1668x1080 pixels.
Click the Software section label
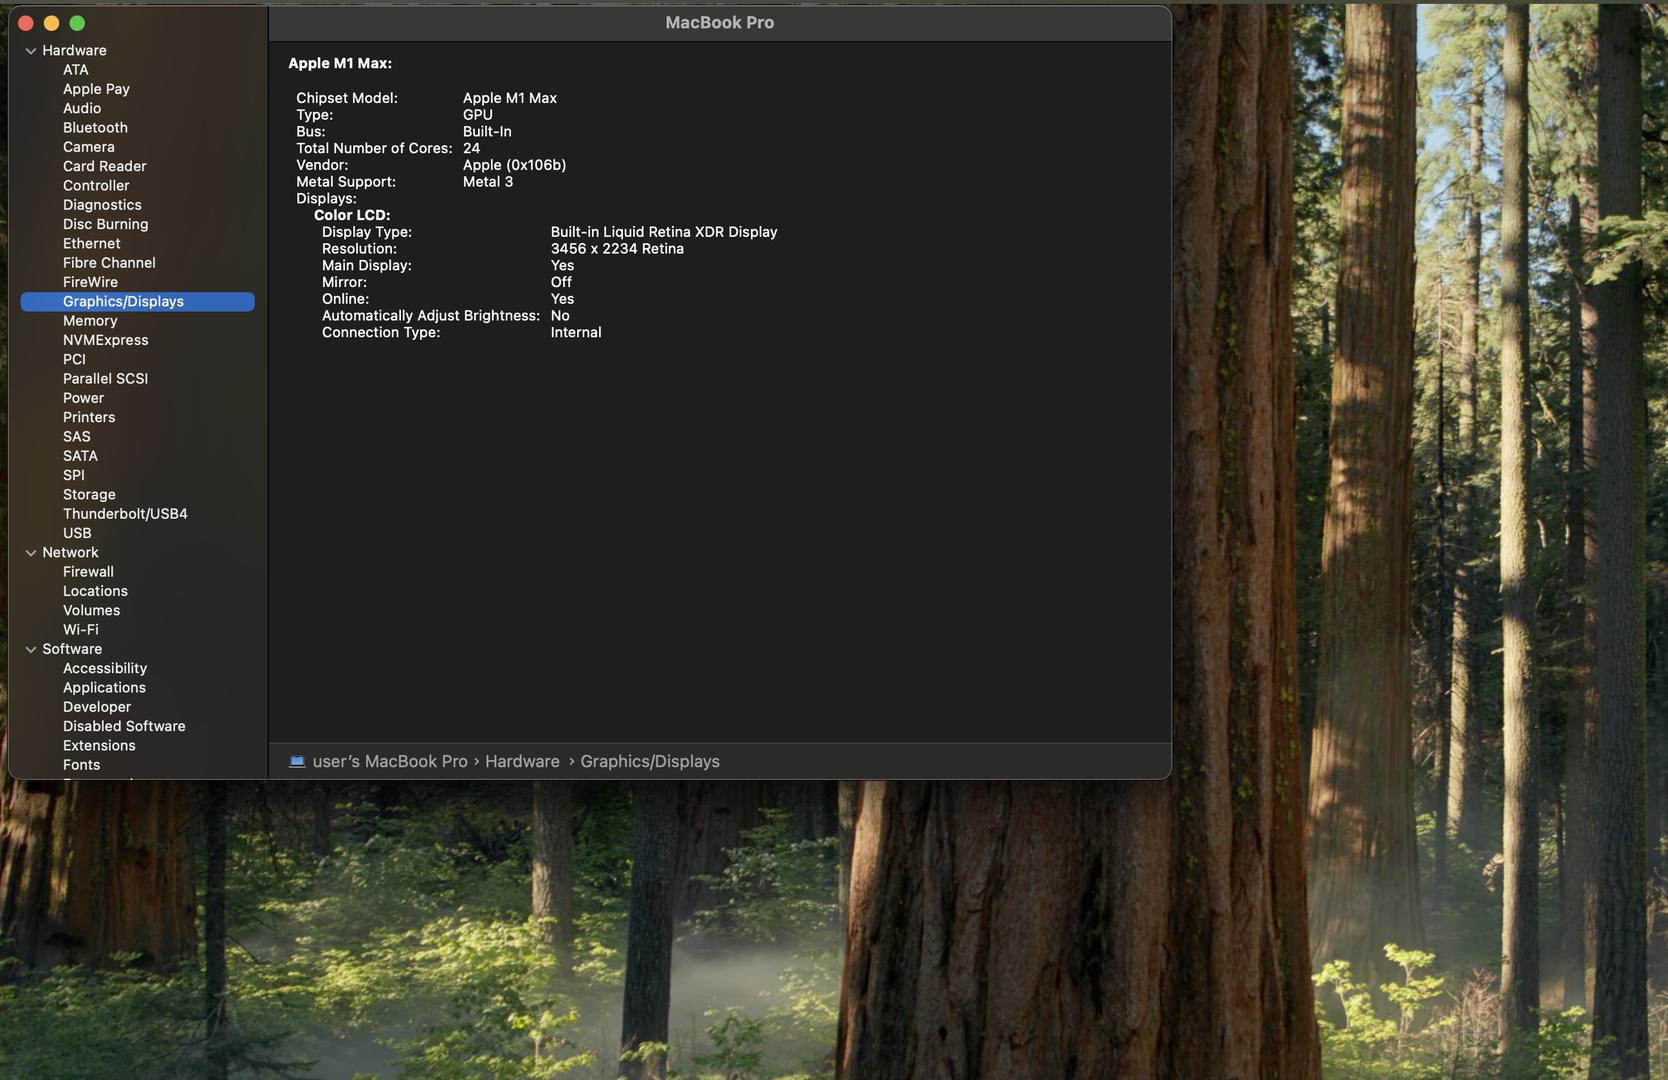click(x=72, y=650)
